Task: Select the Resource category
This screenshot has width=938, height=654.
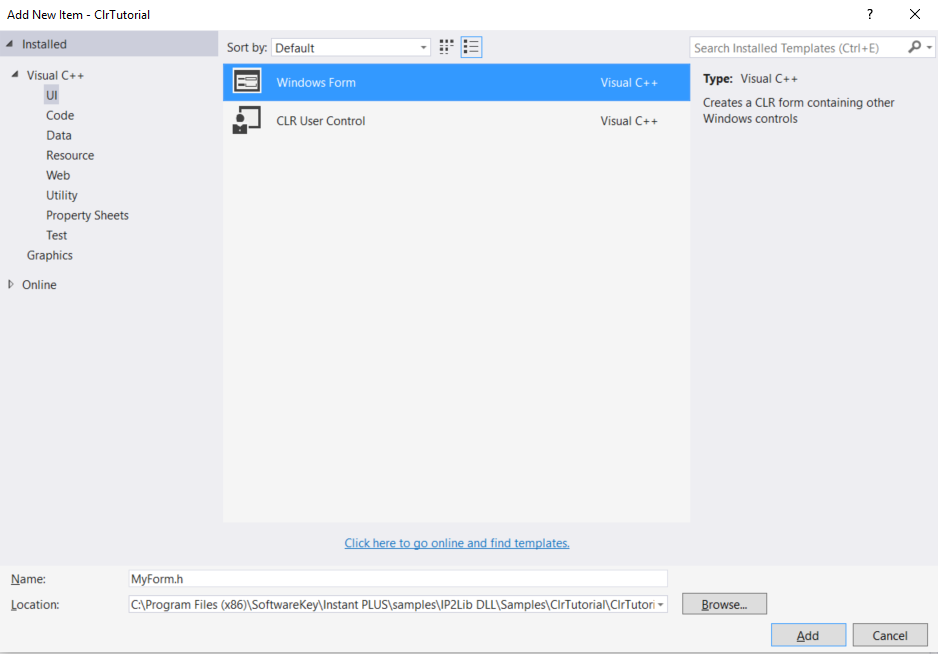Action: [x=70, y=155]
